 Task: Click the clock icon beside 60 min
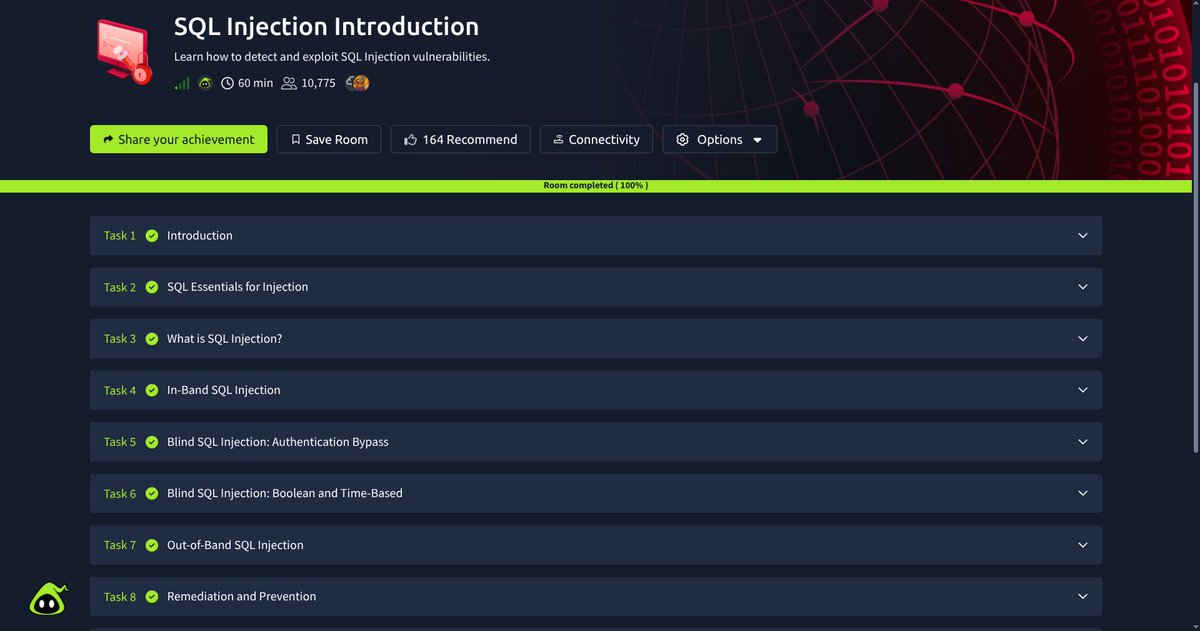pos(227,83)
